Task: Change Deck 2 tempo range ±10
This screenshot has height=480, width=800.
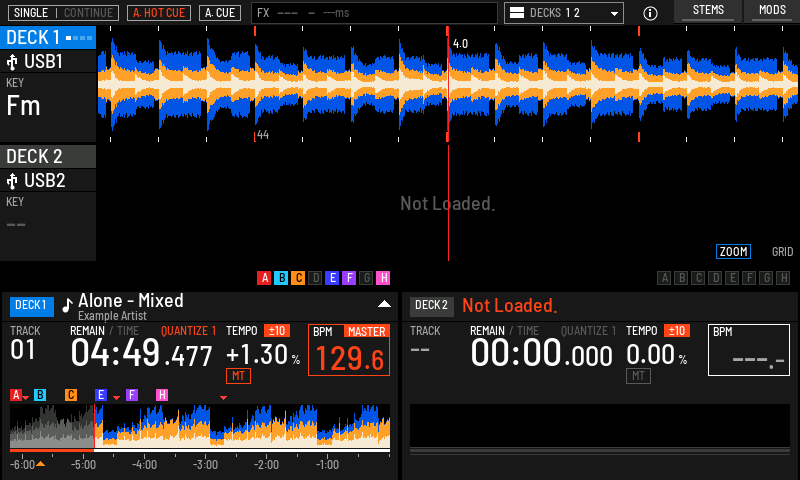Action: pos(677,331)
